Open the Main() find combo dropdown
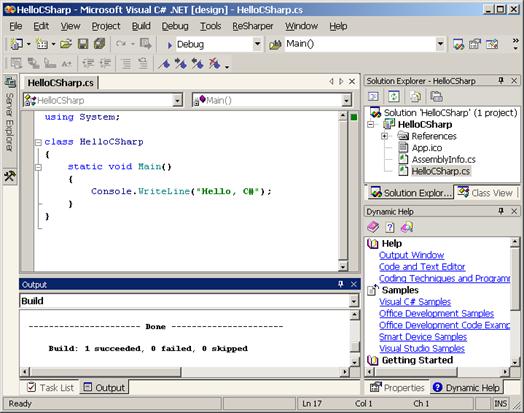This screenshot has width=524, height=413. pos(440,44)
